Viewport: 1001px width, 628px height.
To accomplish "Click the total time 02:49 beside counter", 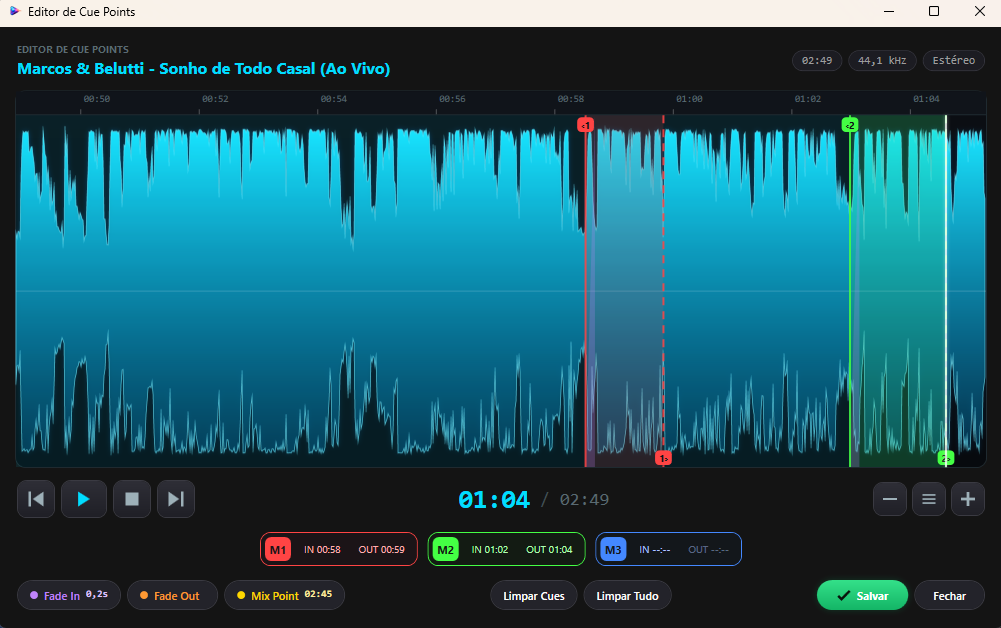I will pyautogui.click(x=584, y=500).
